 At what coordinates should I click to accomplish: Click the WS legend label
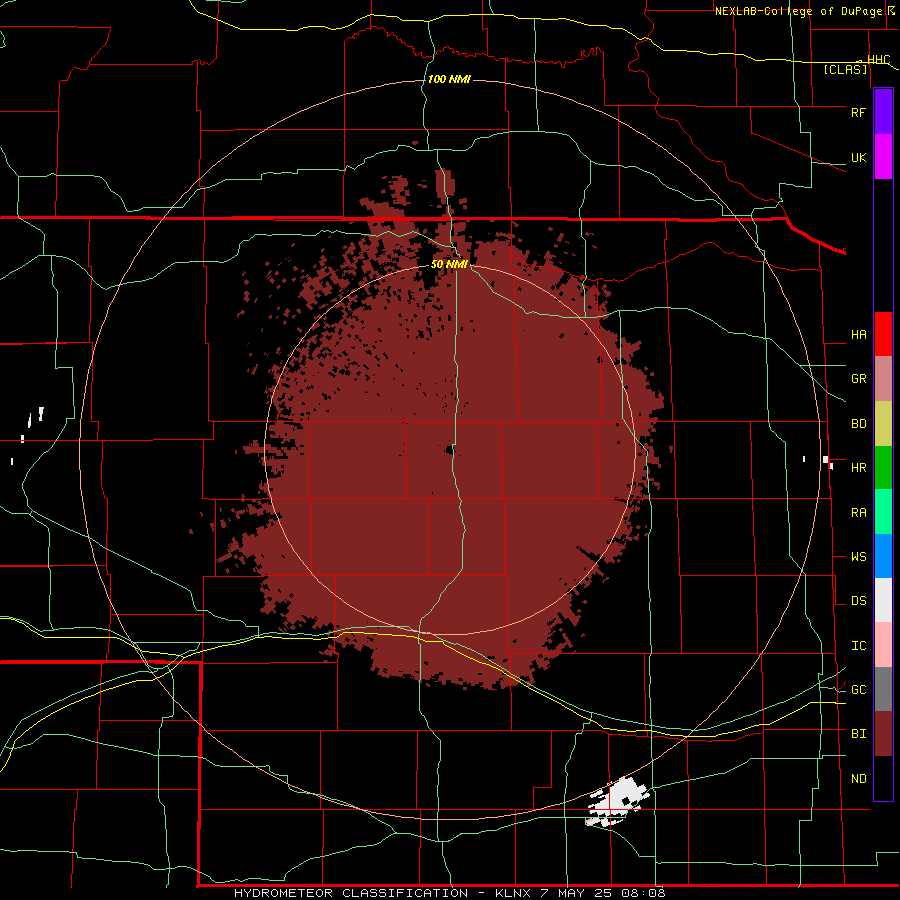858,556
